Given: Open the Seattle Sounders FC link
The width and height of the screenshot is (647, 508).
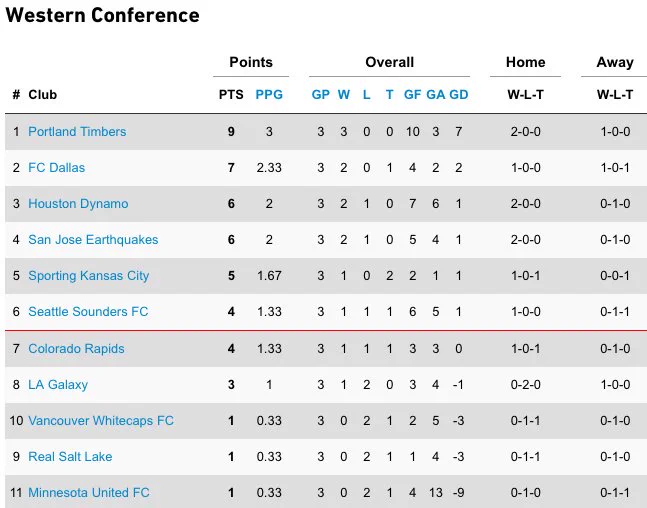Looking at the screenshot, I should pyautogui.click(x=88, y=312).
